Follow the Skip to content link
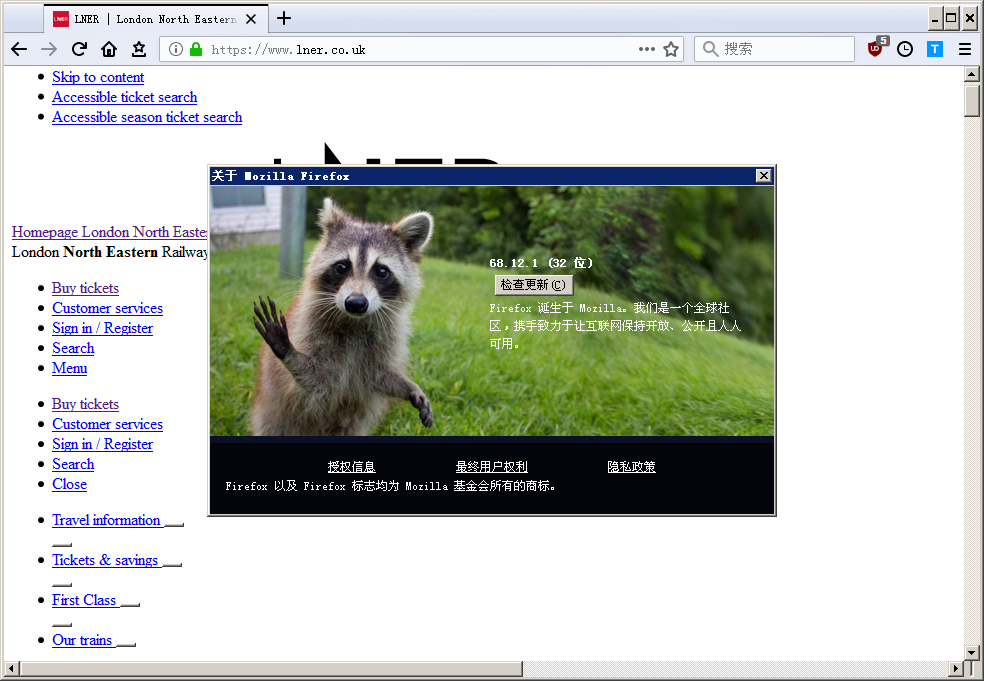Viewport: 984px width, 681px height. tap(98, 77)
